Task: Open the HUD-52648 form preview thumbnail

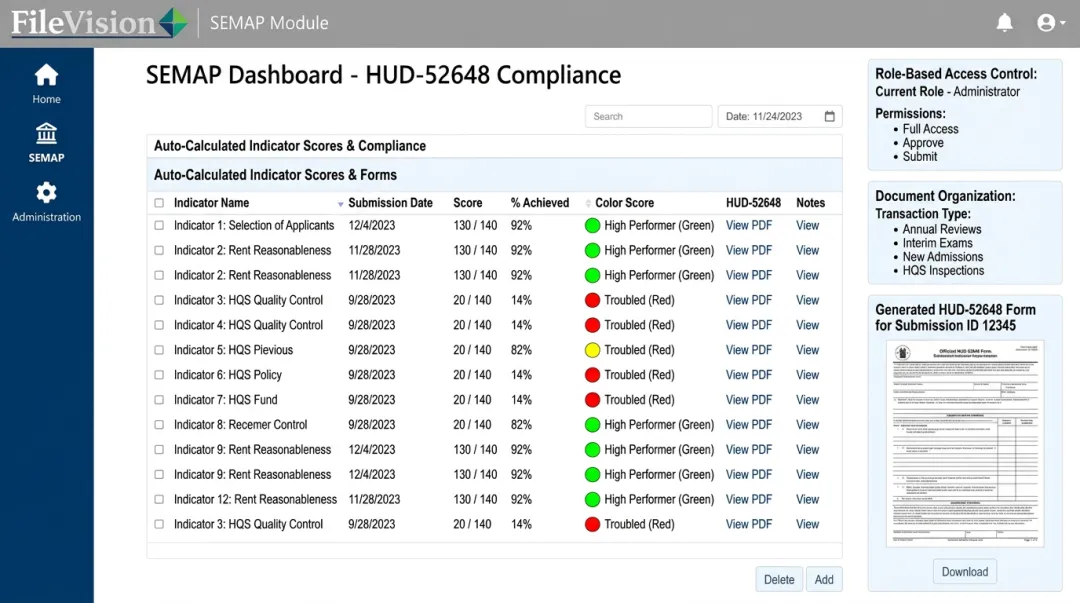Action: point(964,443)
